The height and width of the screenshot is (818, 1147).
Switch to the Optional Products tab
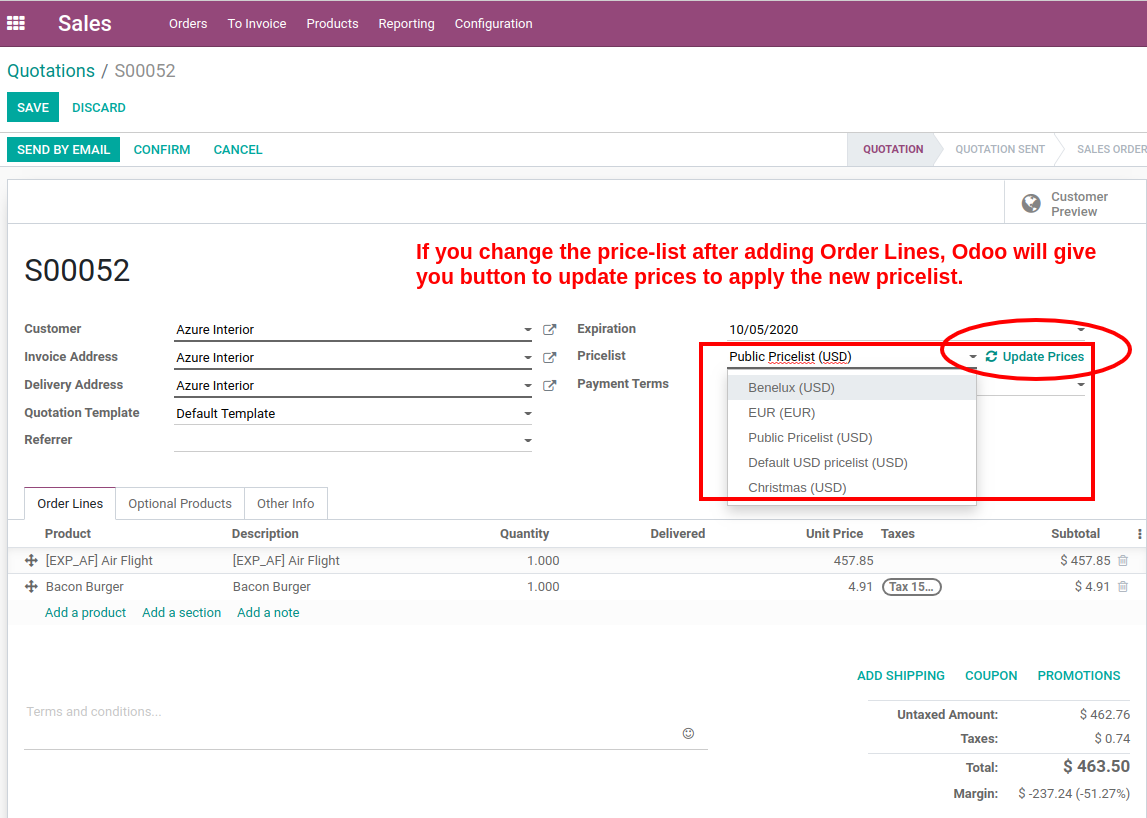[x=180, y=503]
